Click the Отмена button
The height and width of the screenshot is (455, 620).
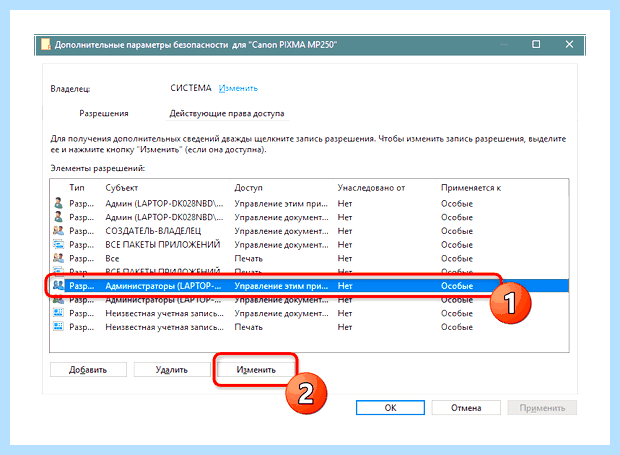pyautogui.click(x=466, y=408)
